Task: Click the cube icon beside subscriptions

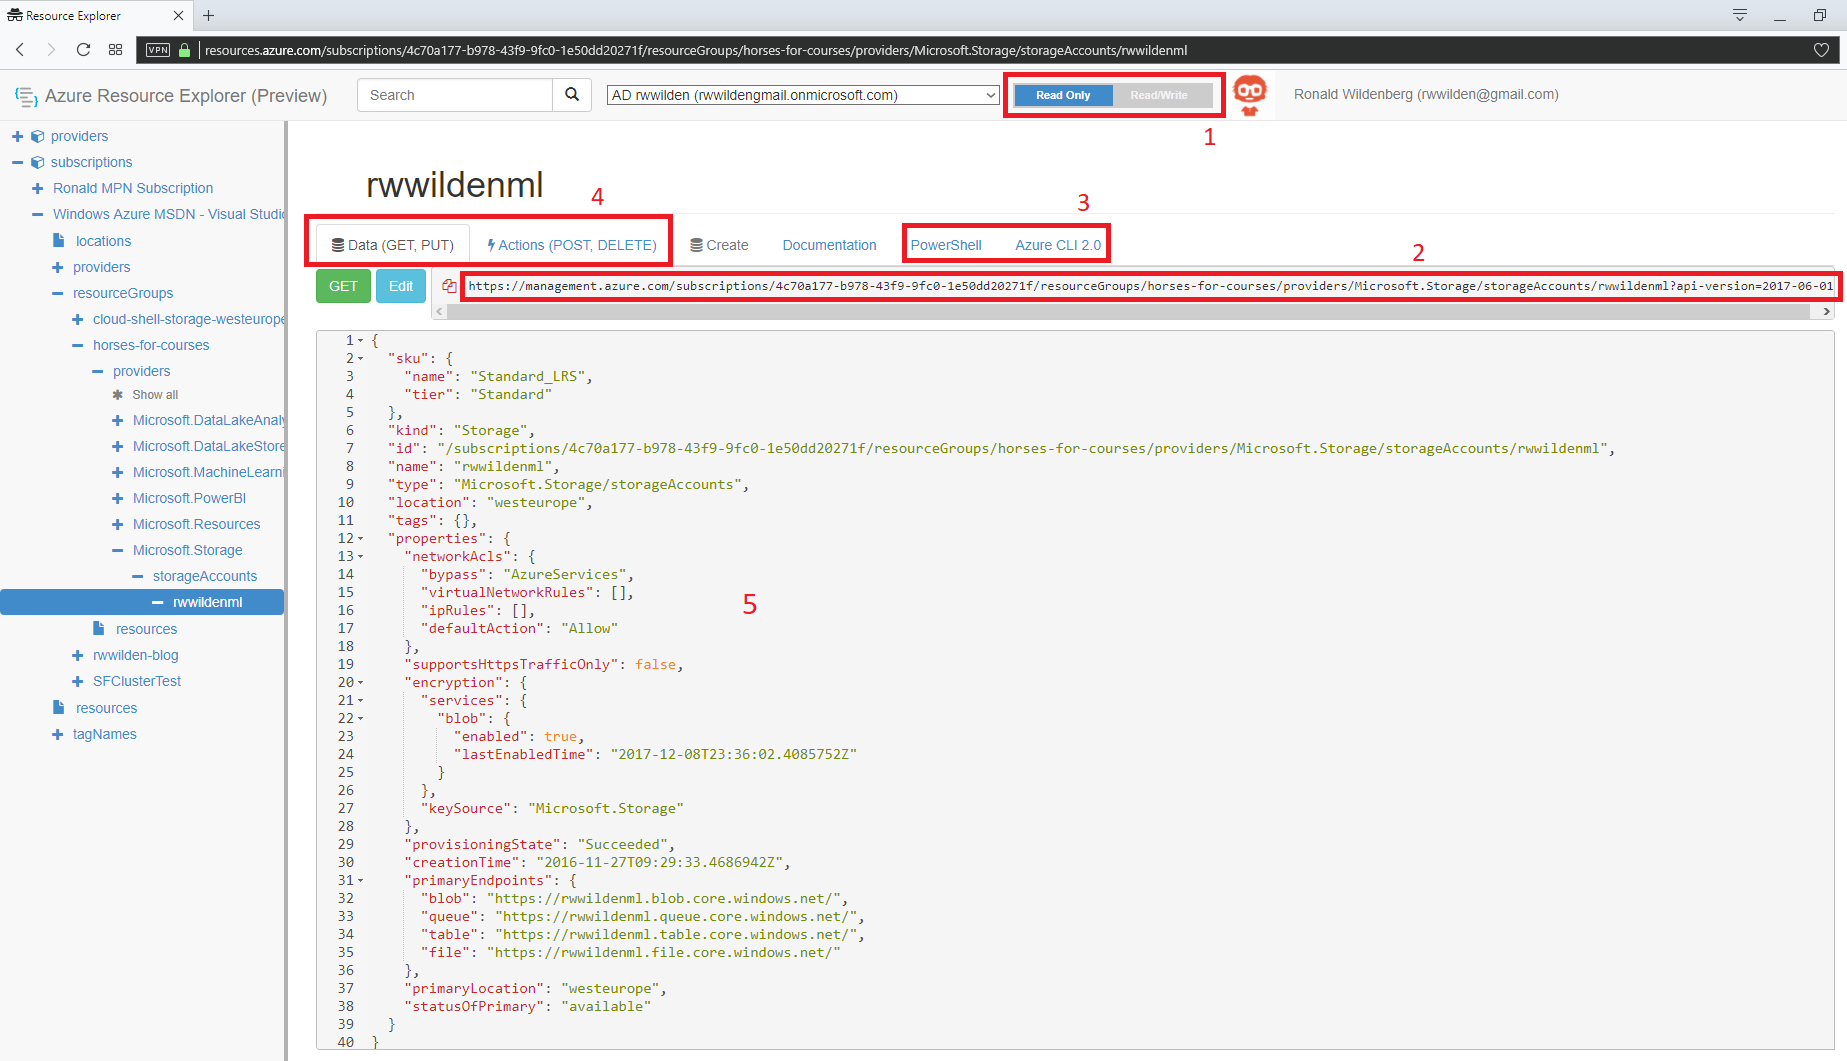Action: click(x=37, y=162)
